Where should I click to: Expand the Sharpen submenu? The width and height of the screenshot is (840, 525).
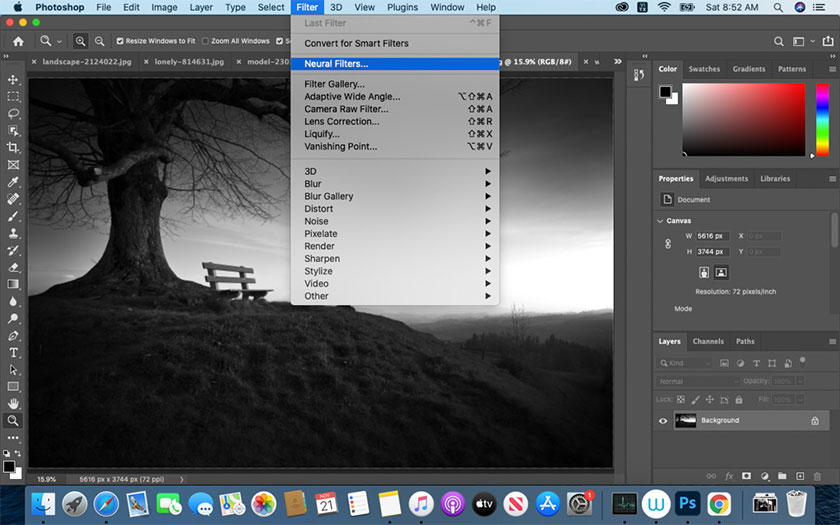[396, 259]
